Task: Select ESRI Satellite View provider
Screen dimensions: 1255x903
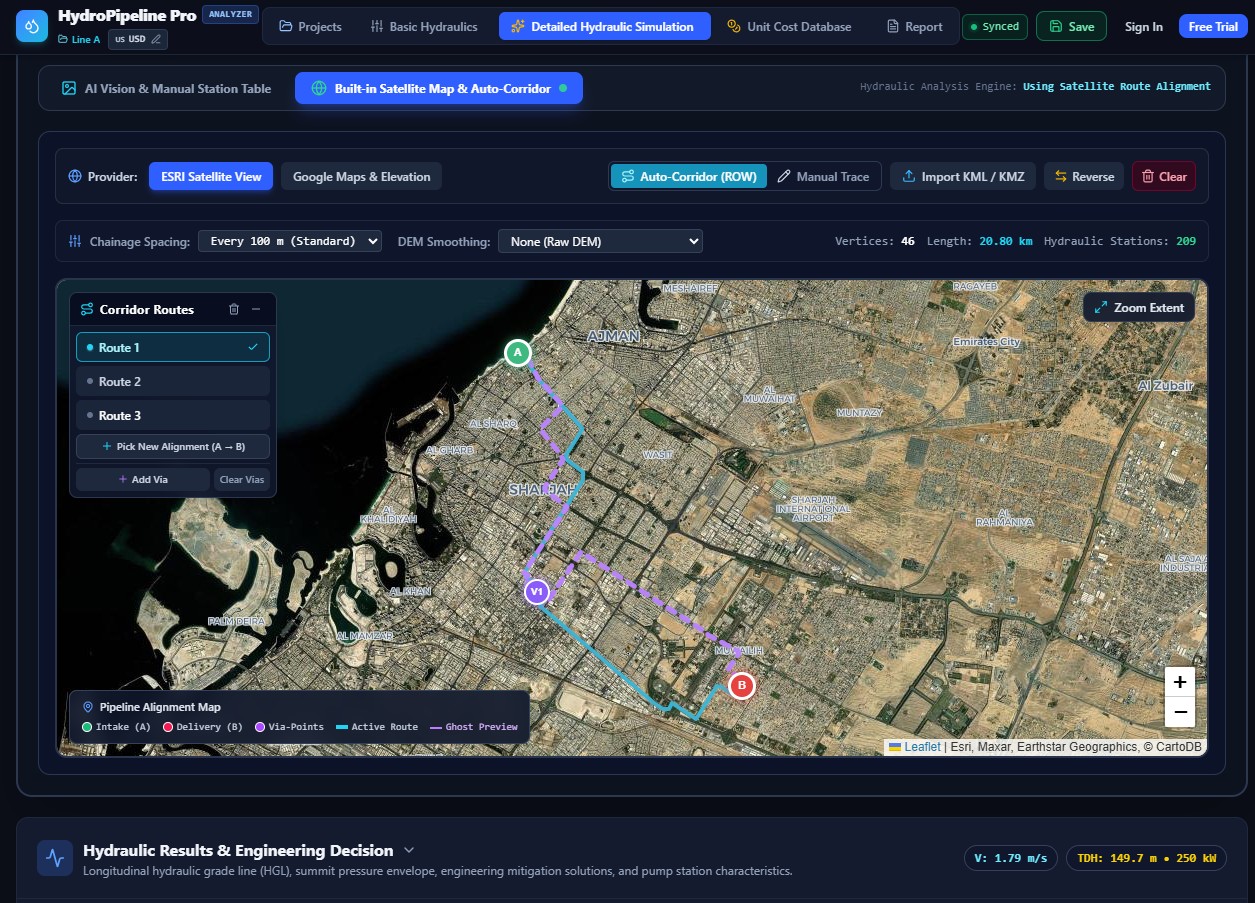Action: (211, 177)
